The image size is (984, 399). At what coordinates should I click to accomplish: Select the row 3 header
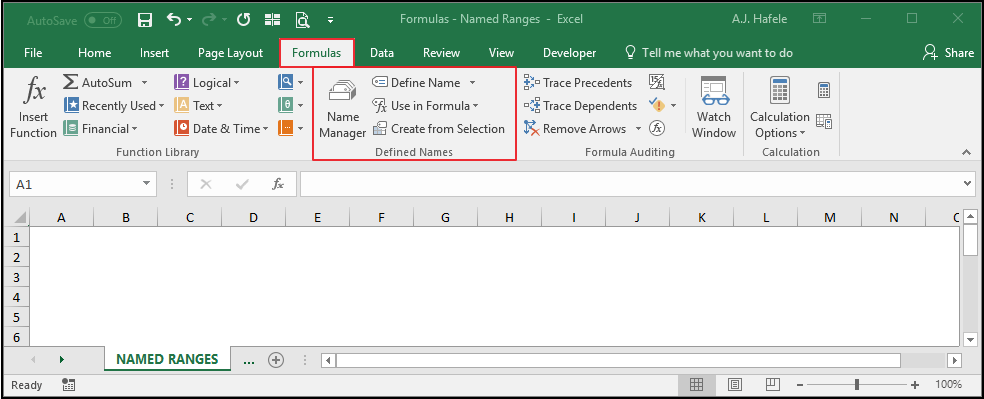18,277
